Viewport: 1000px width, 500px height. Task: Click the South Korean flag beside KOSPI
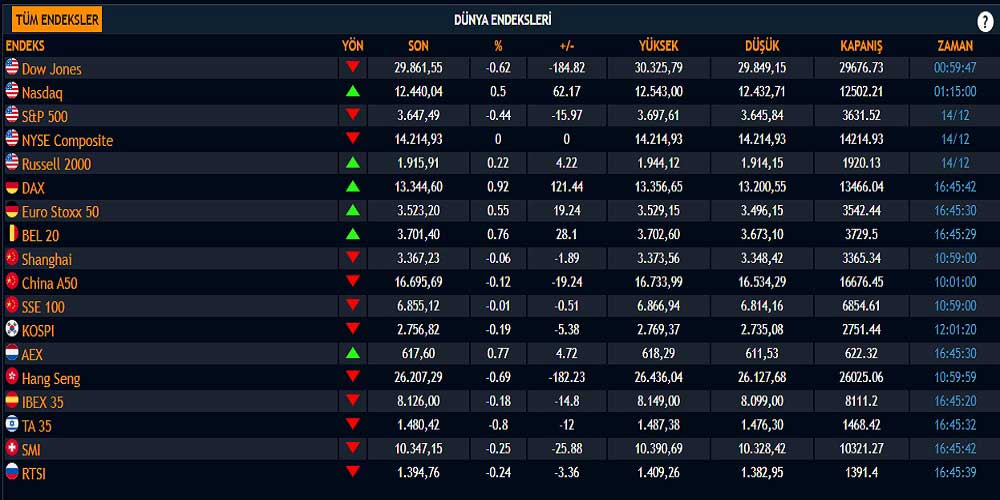pyautogui.click(x=11, y=328)
